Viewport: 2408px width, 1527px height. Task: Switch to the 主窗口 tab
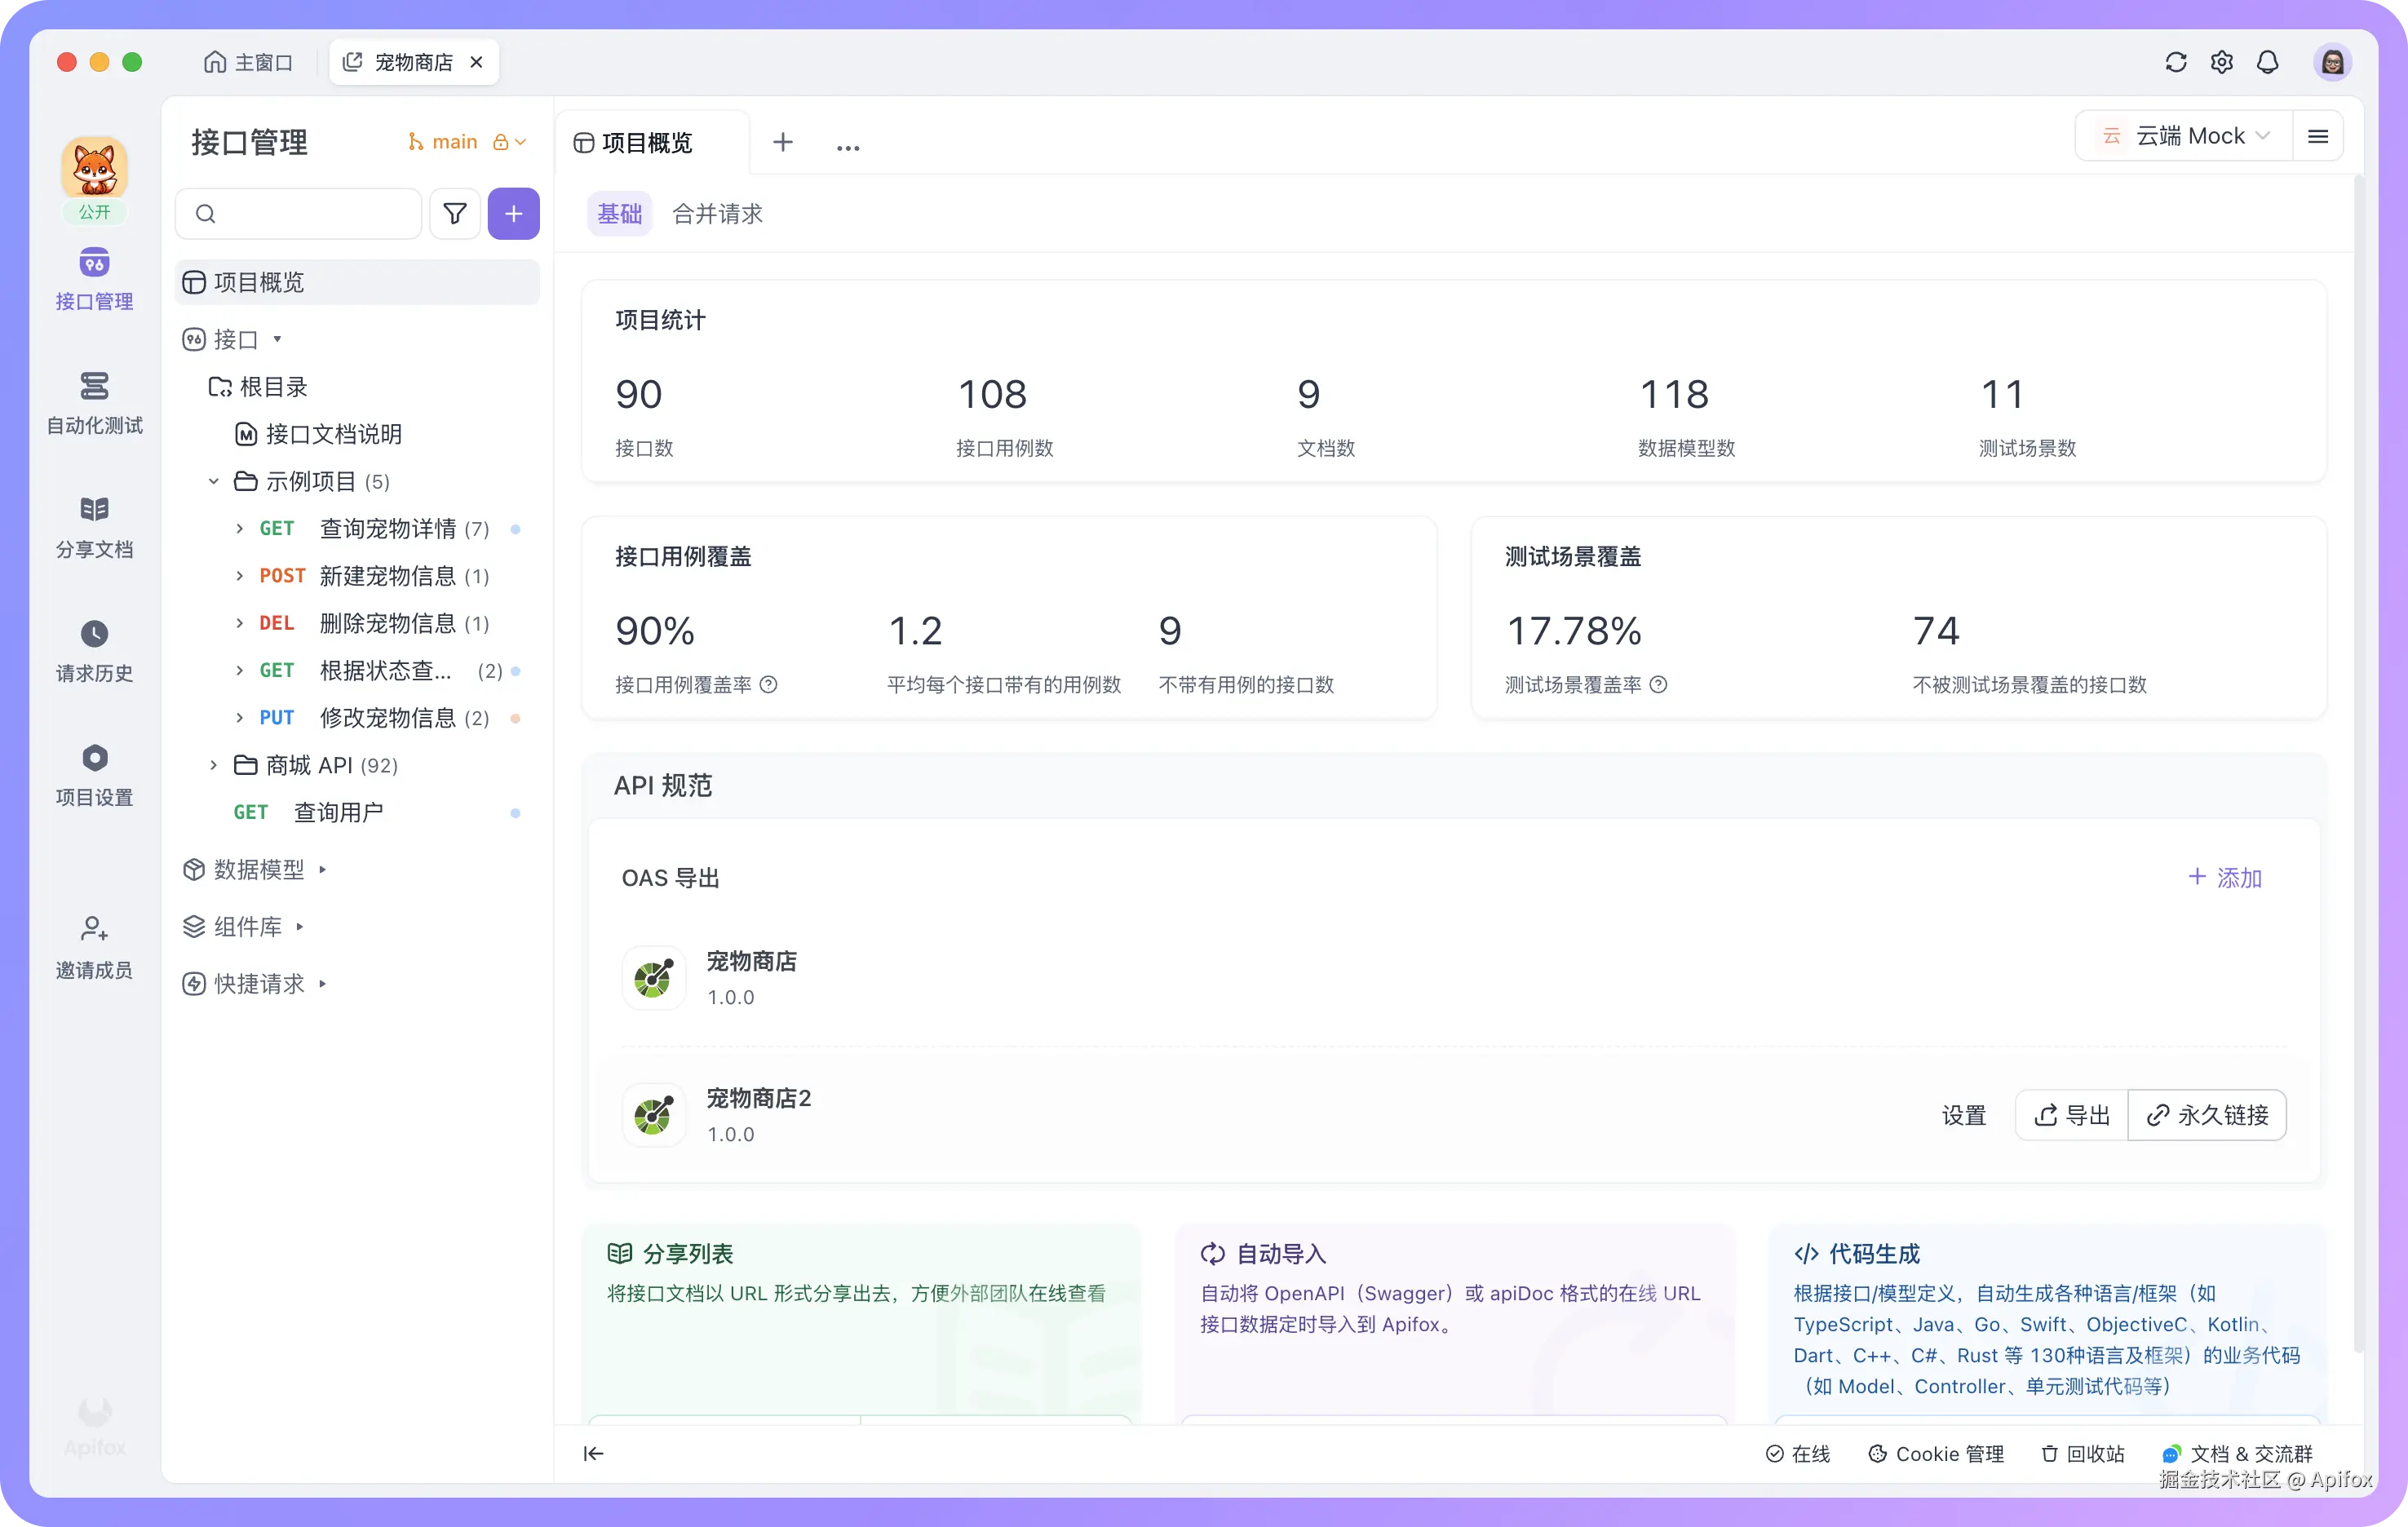tap(249, 62)
